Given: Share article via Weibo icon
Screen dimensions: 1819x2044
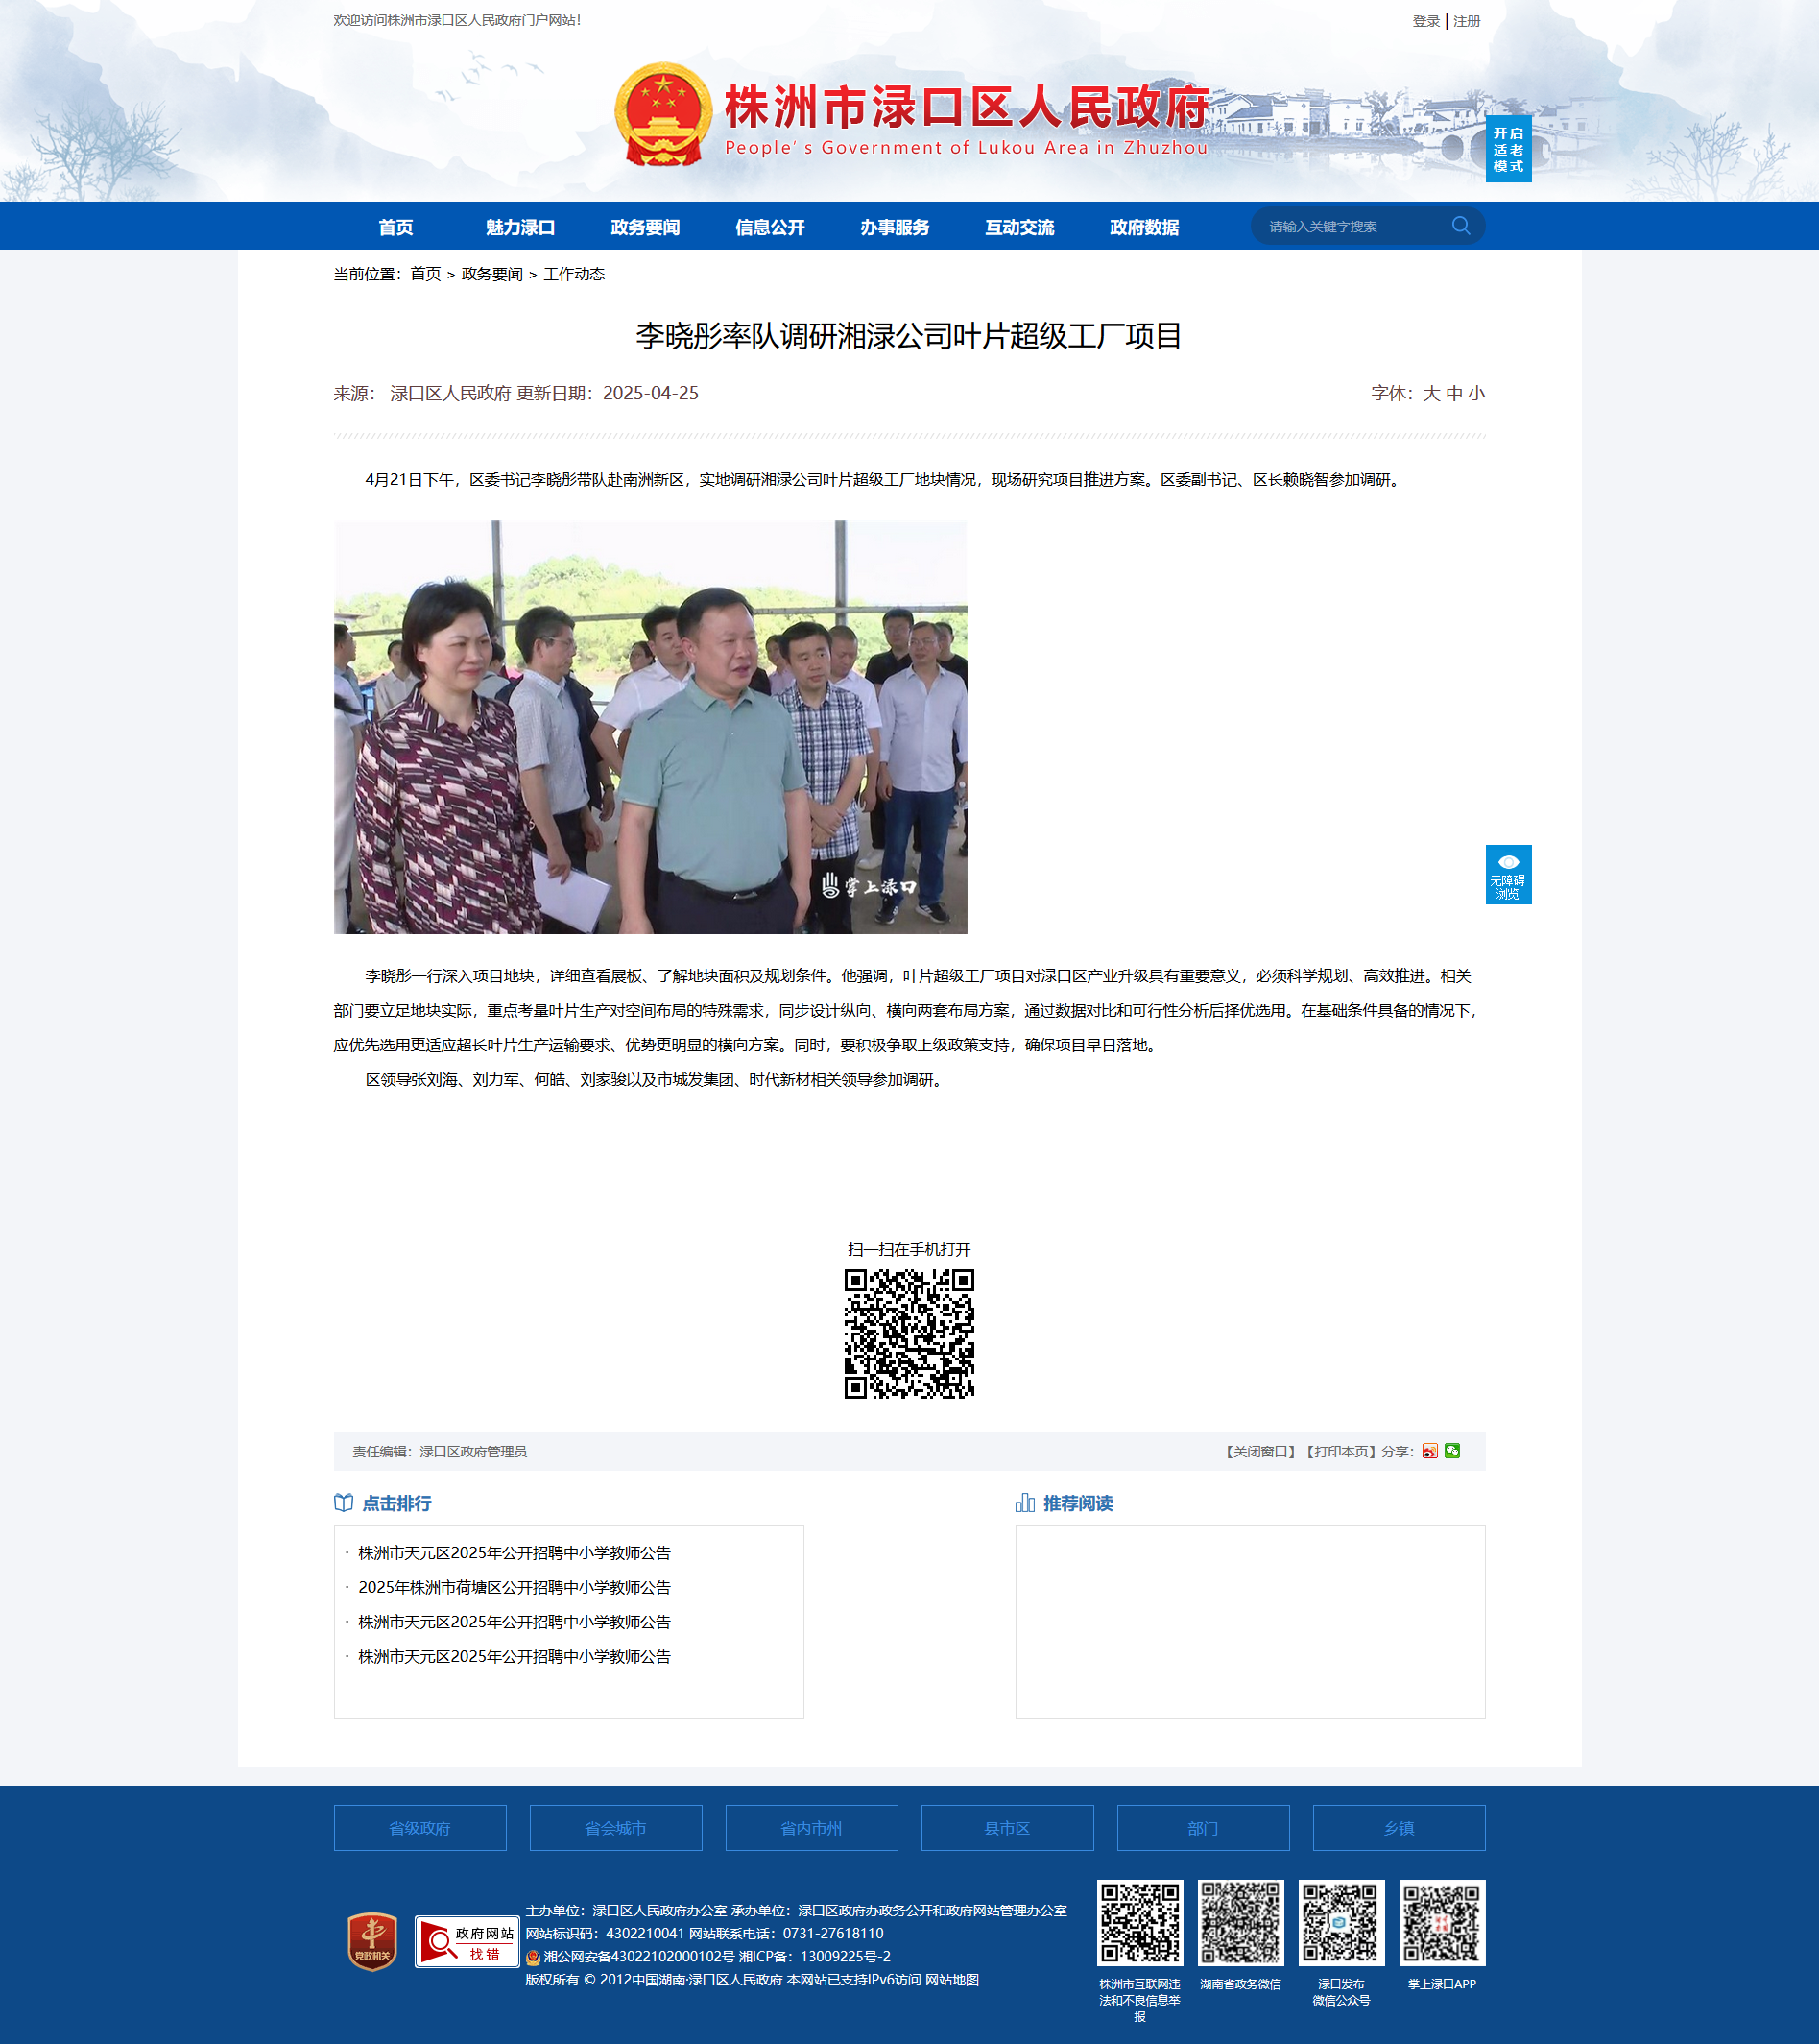Looking at the screenshot, I should tap(1429, 1451).
